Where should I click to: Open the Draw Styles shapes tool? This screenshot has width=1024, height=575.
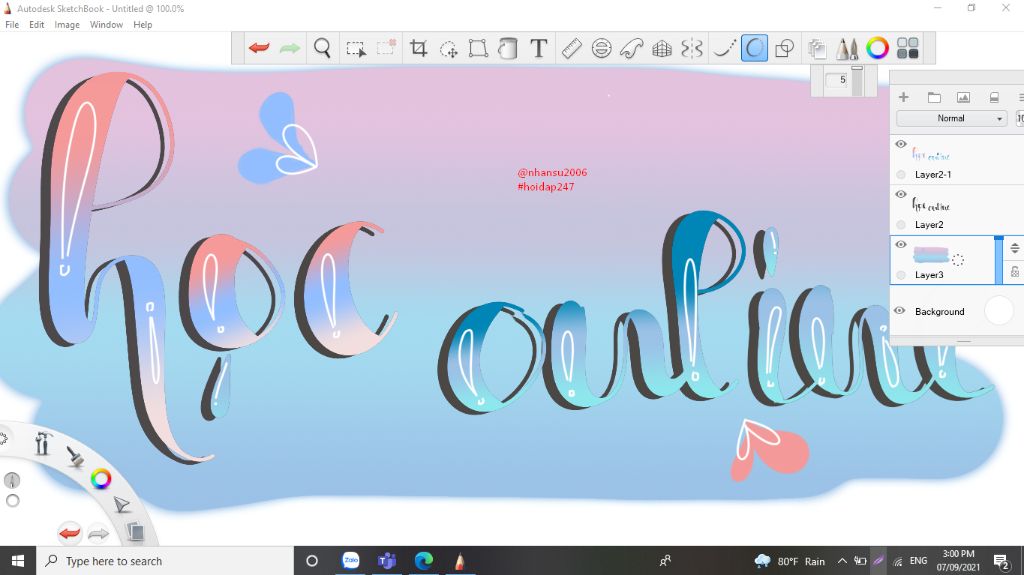784,48
